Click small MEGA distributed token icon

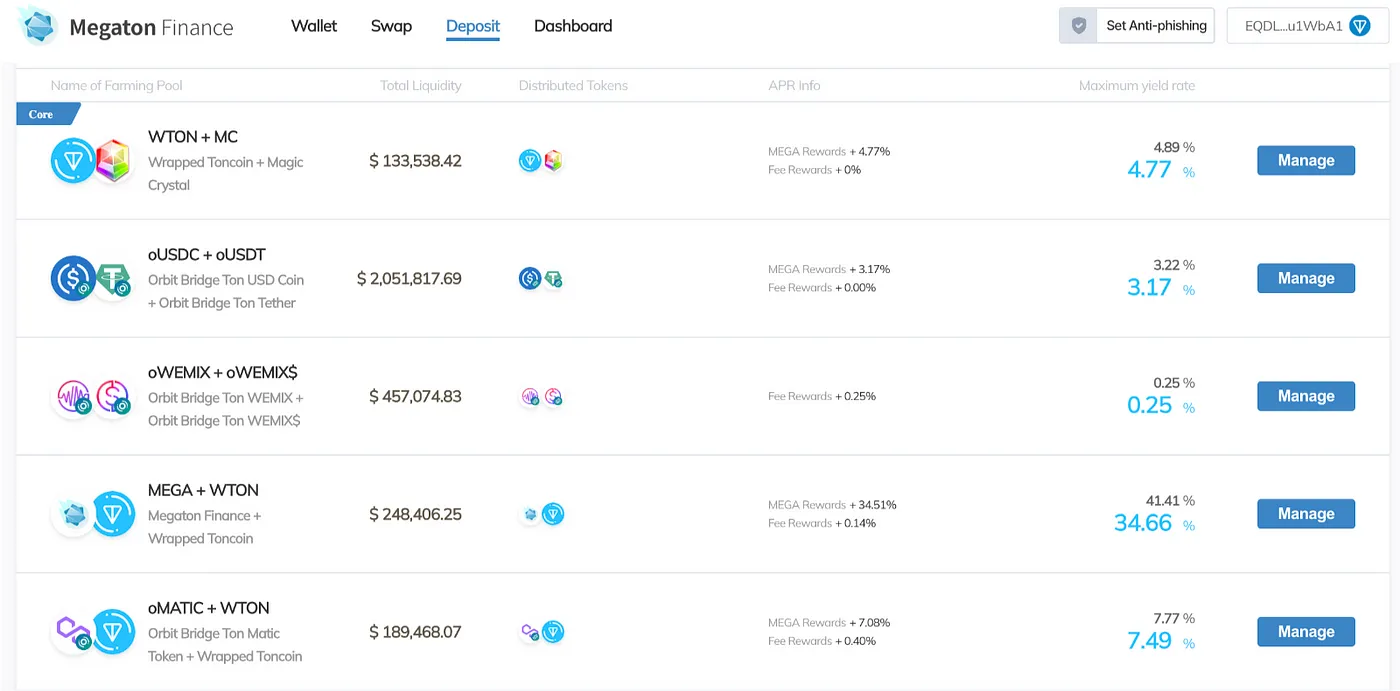tap(530, 514)
